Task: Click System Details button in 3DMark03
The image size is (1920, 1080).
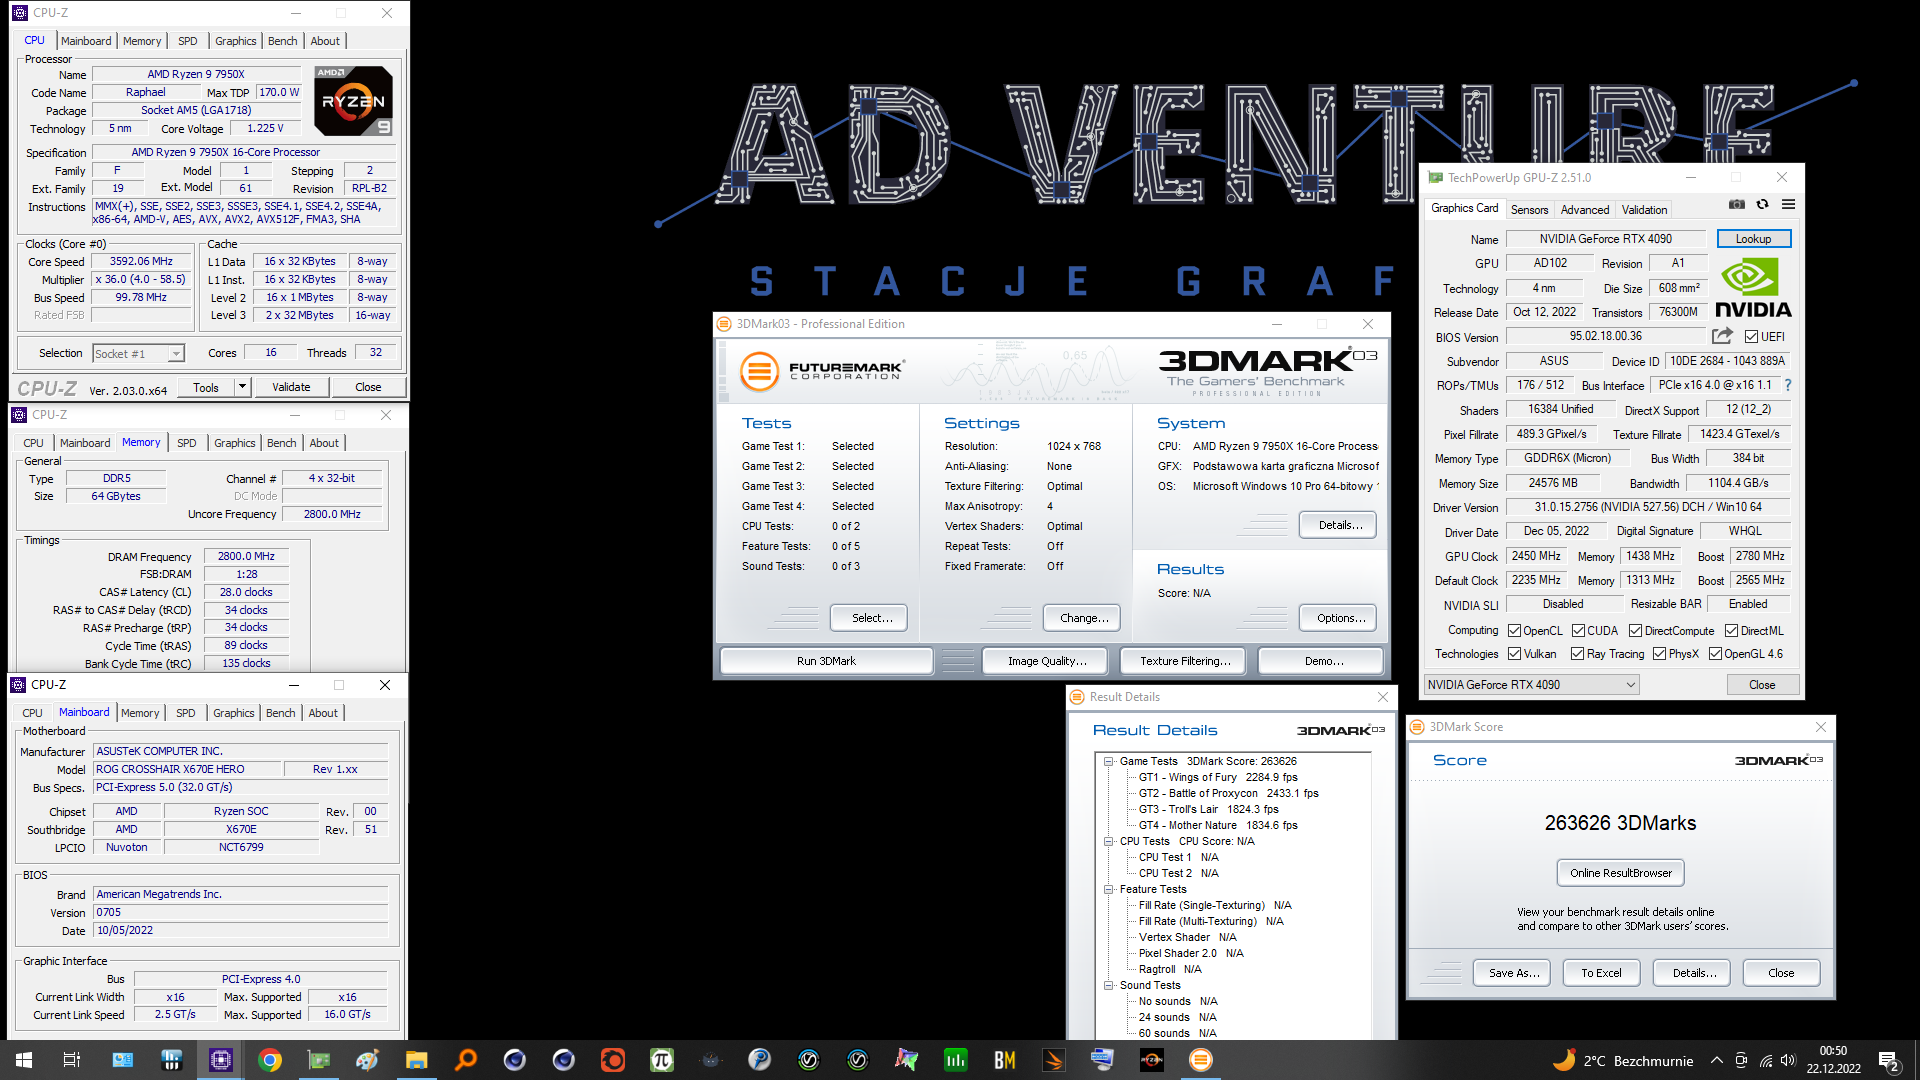Action: coord(1338,525)
